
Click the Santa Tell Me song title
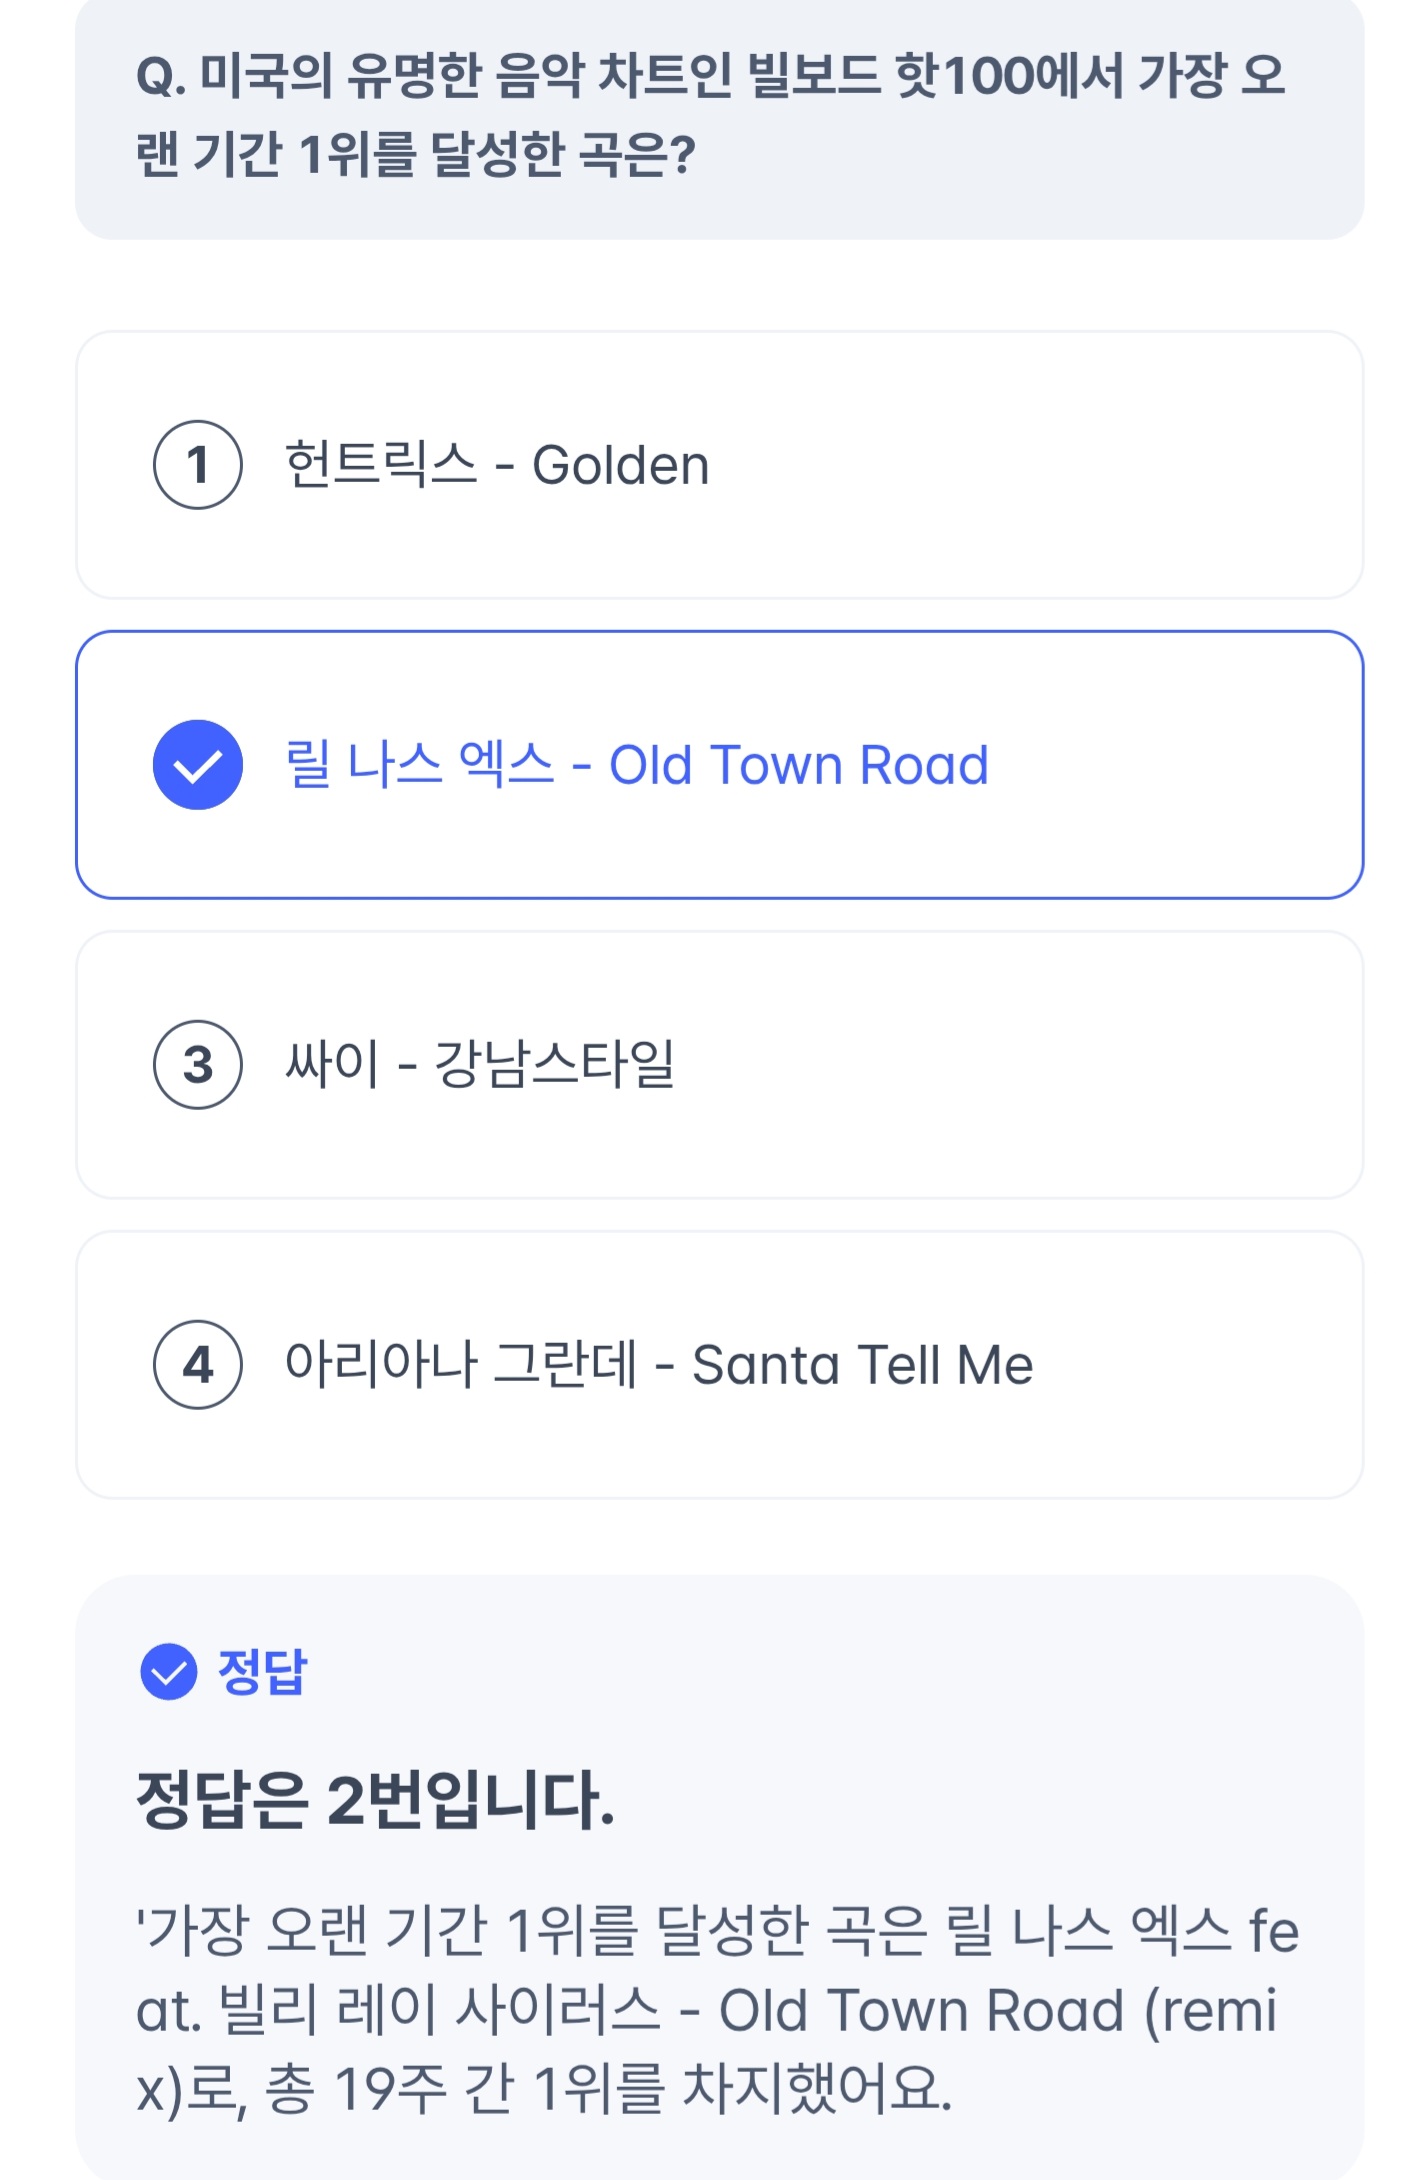click(862, 1365)
